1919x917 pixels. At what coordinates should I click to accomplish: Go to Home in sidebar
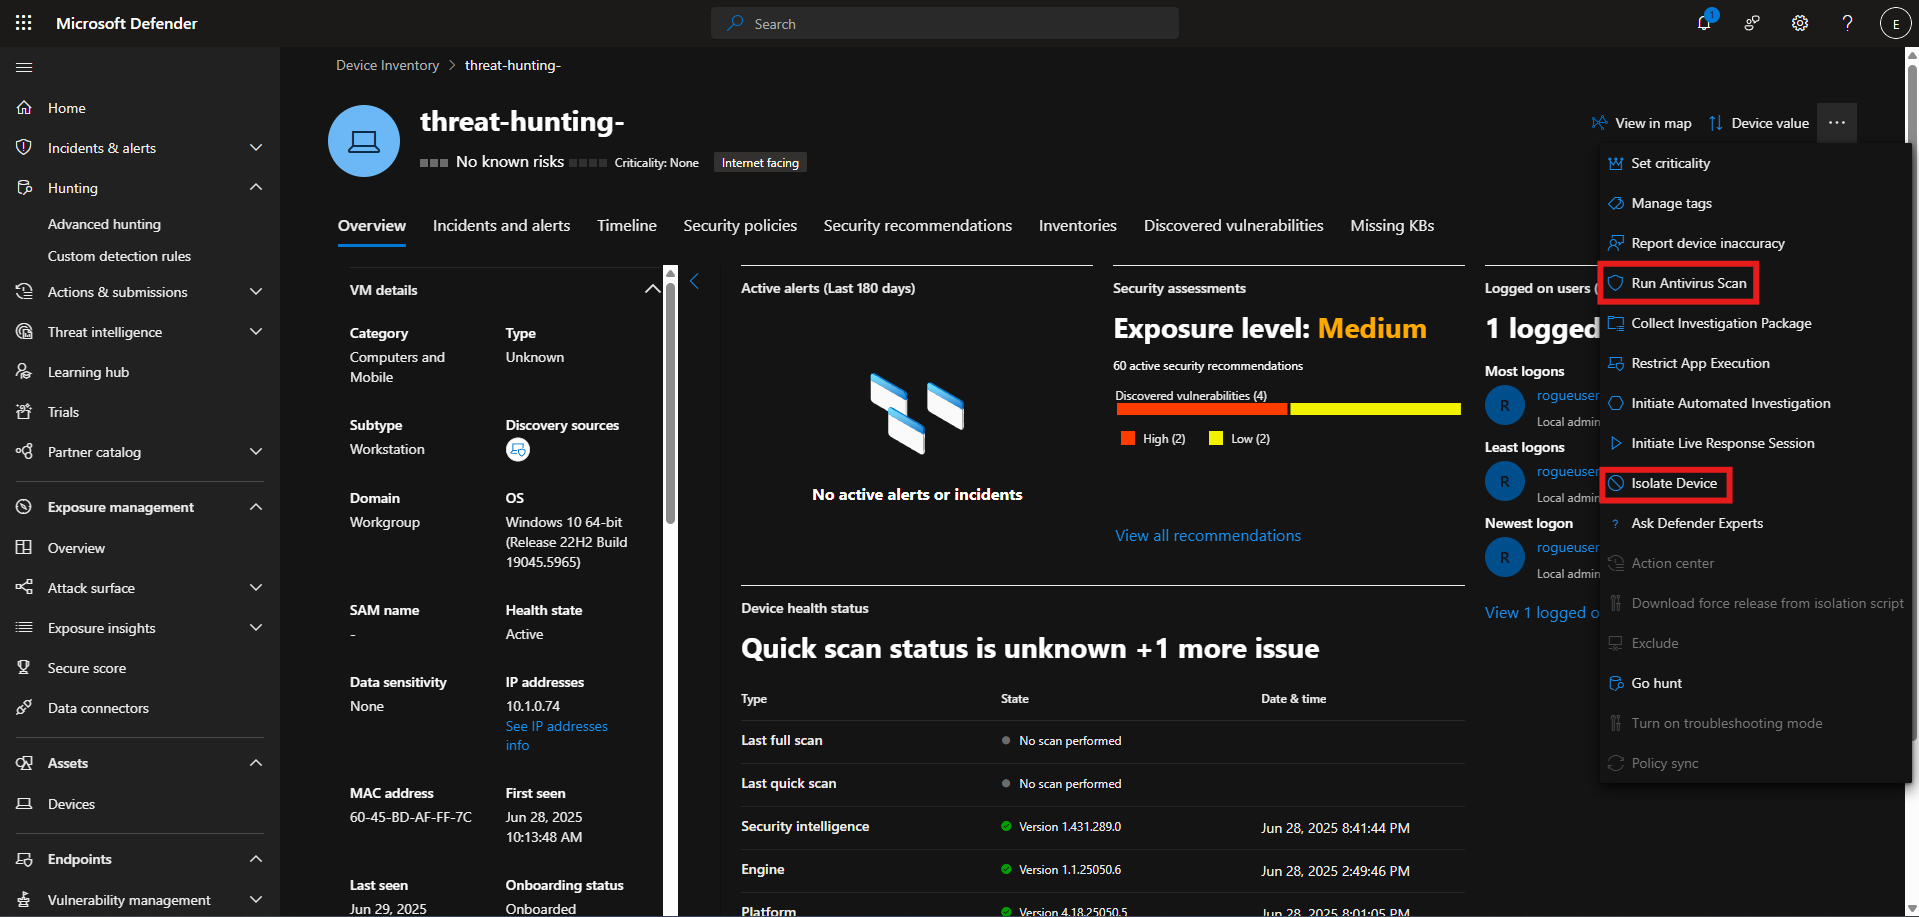(x=67, y=108)
